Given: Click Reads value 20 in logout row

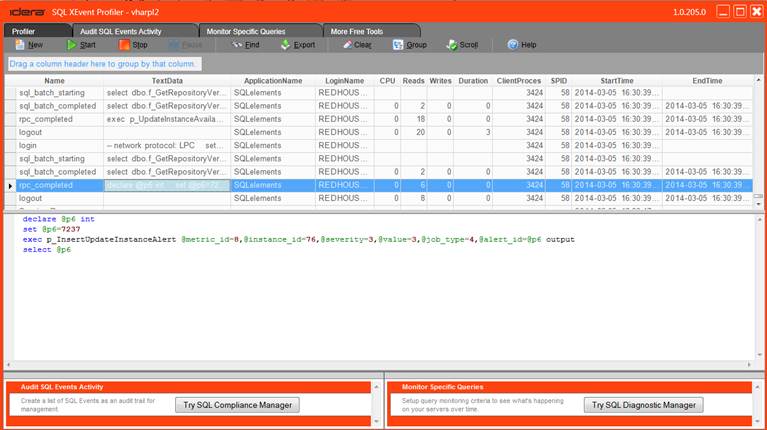Looking at the screenshot, I should click(x=420, y=133).
